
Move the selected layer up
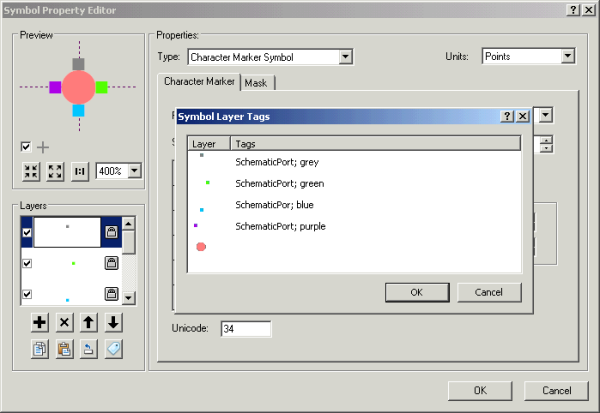[89, 322]
